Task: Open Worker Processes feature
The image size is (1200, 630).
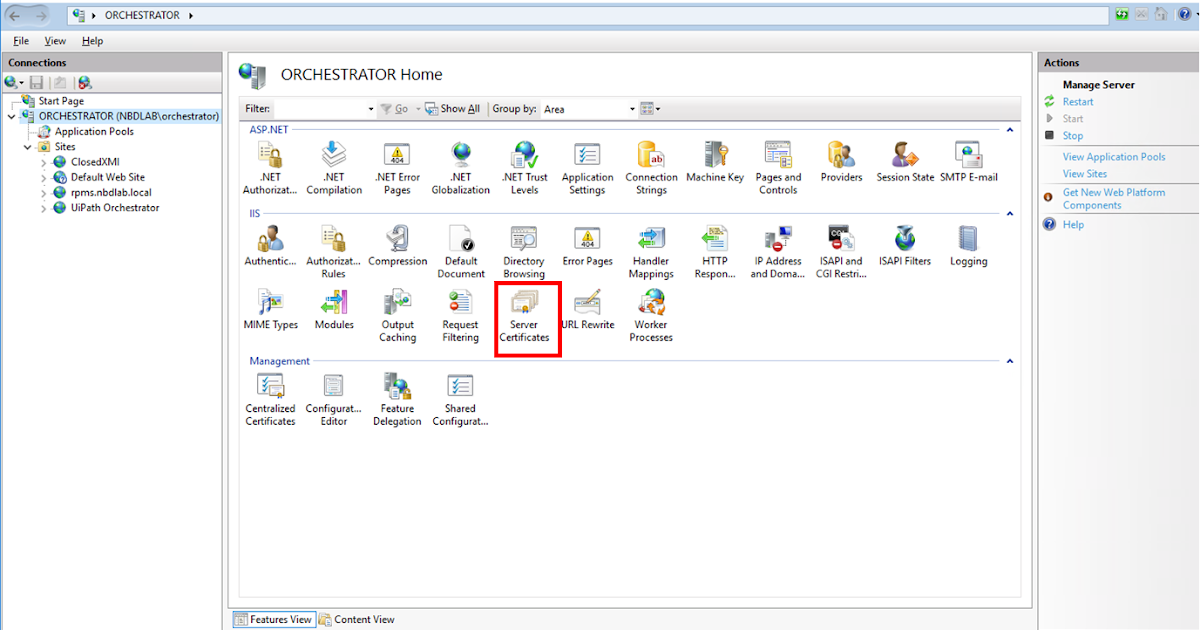Action: tap(651, 316)
